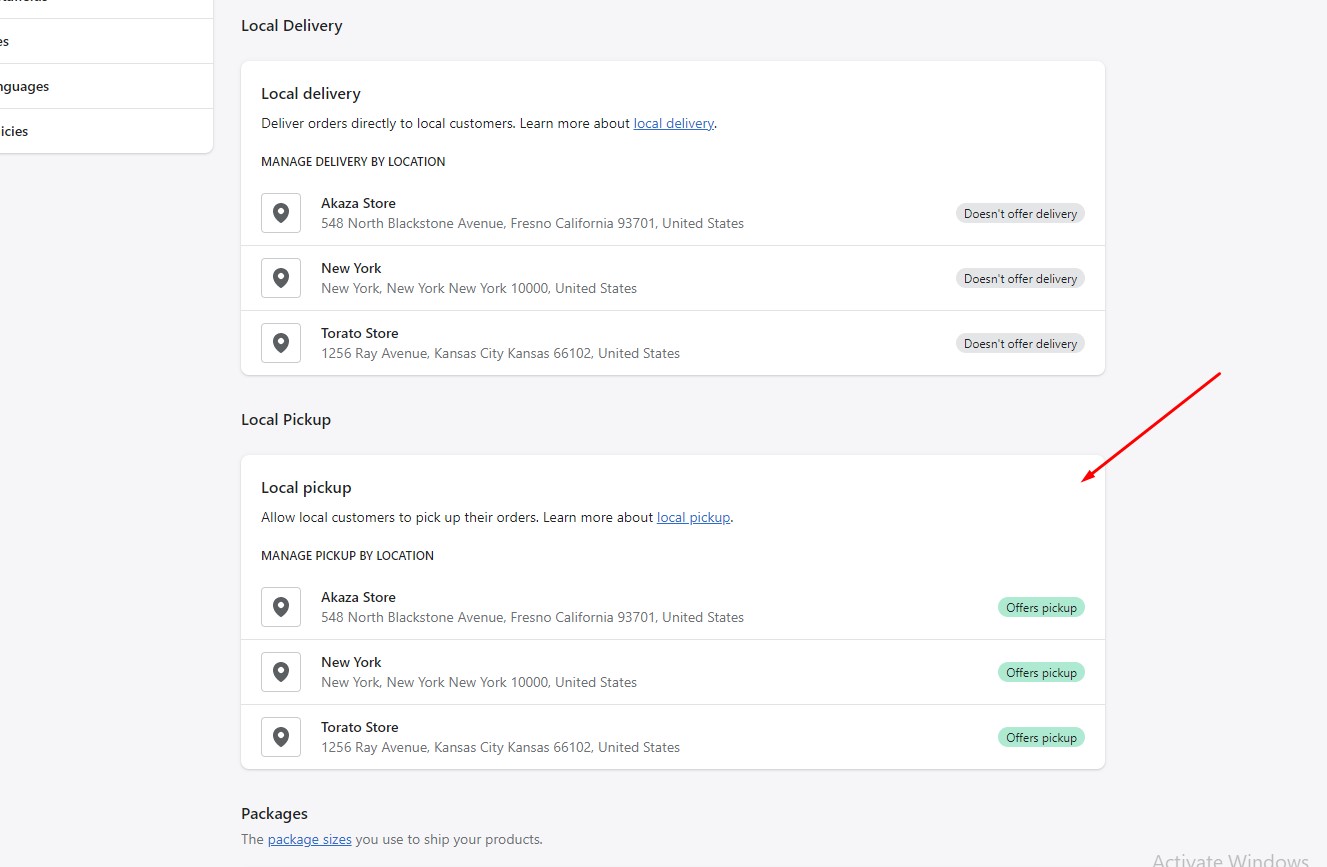Follow the 'package sizes' link
The image size is (1327, 867).
pos(309,840)
